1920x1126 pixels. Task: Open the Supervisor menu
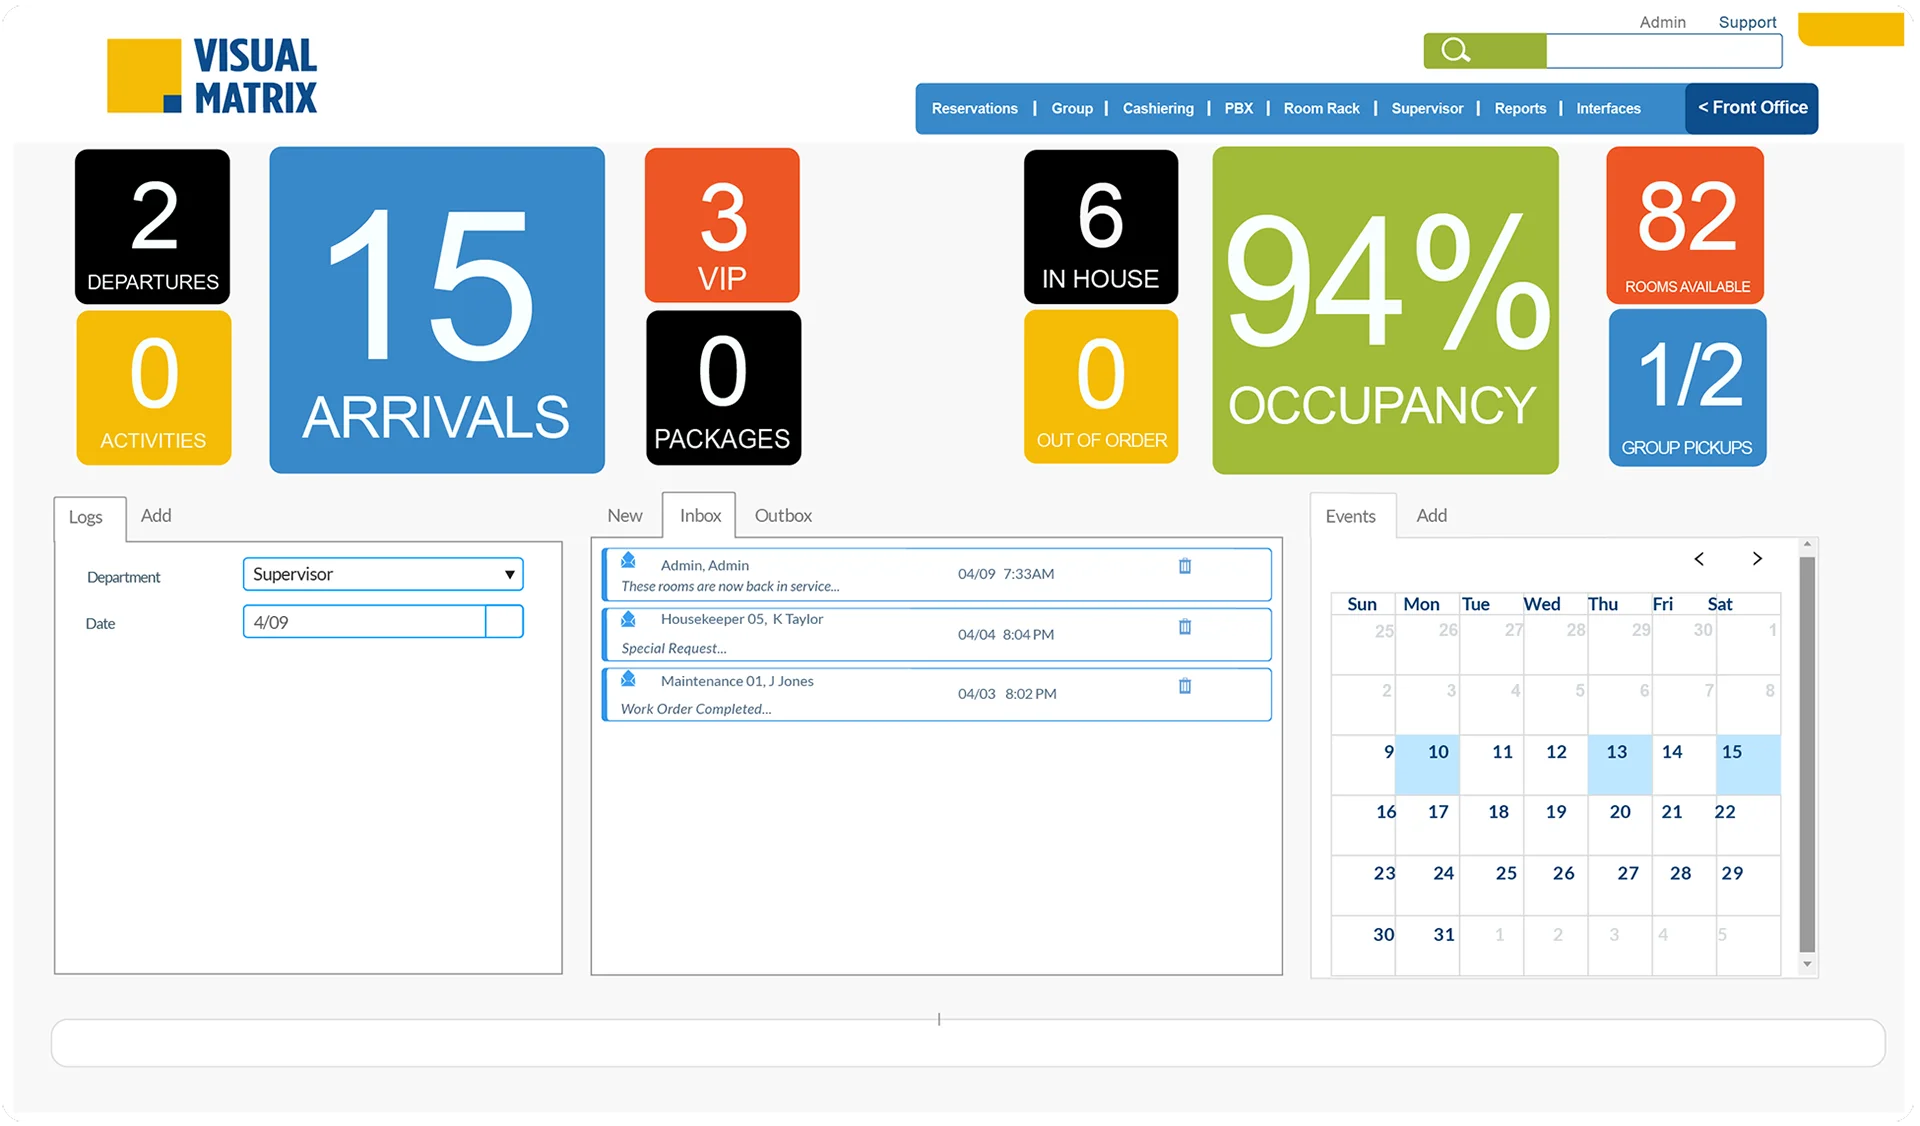[x=1427, y=109]
